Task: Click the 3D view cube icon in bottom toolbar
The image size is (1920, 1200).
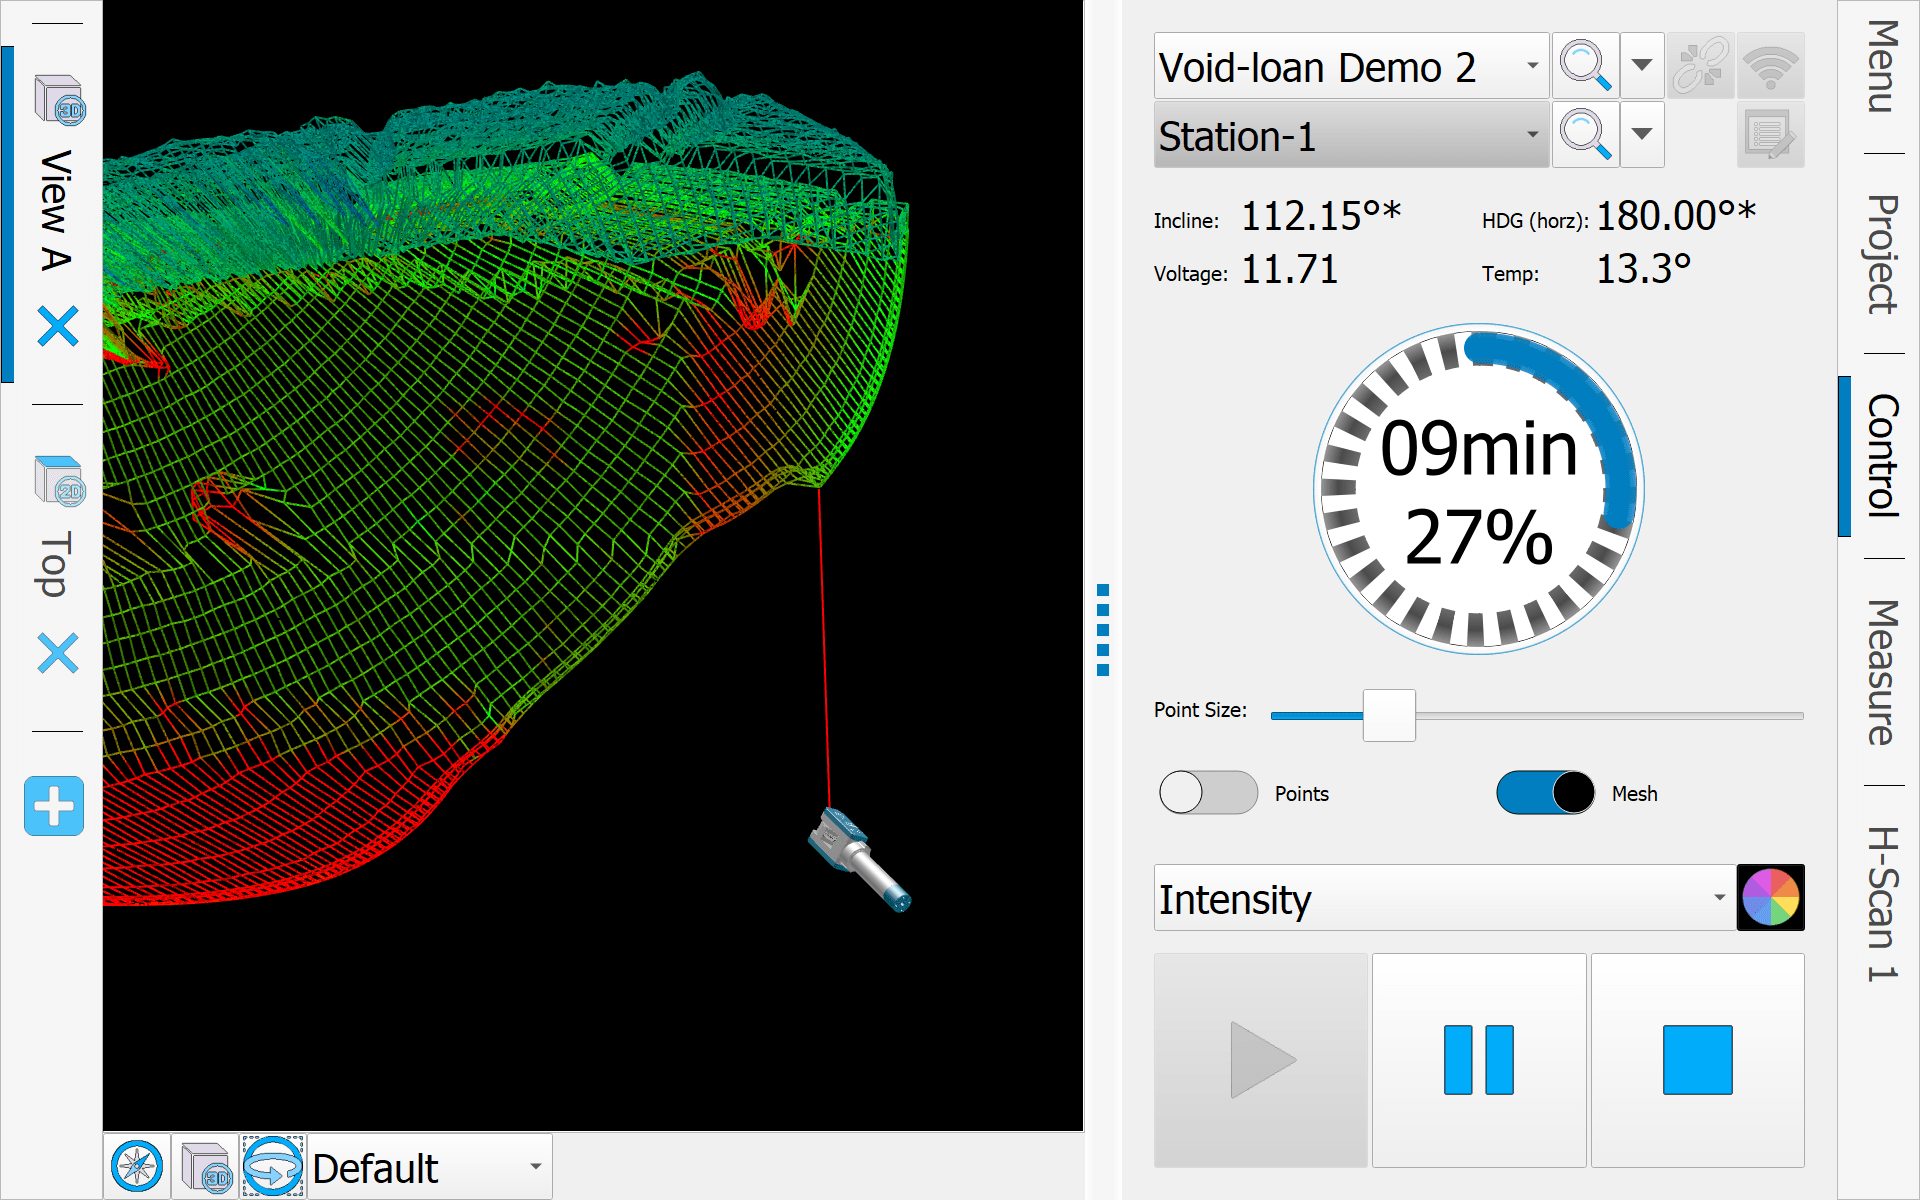Action: [x=206, y=1166]
